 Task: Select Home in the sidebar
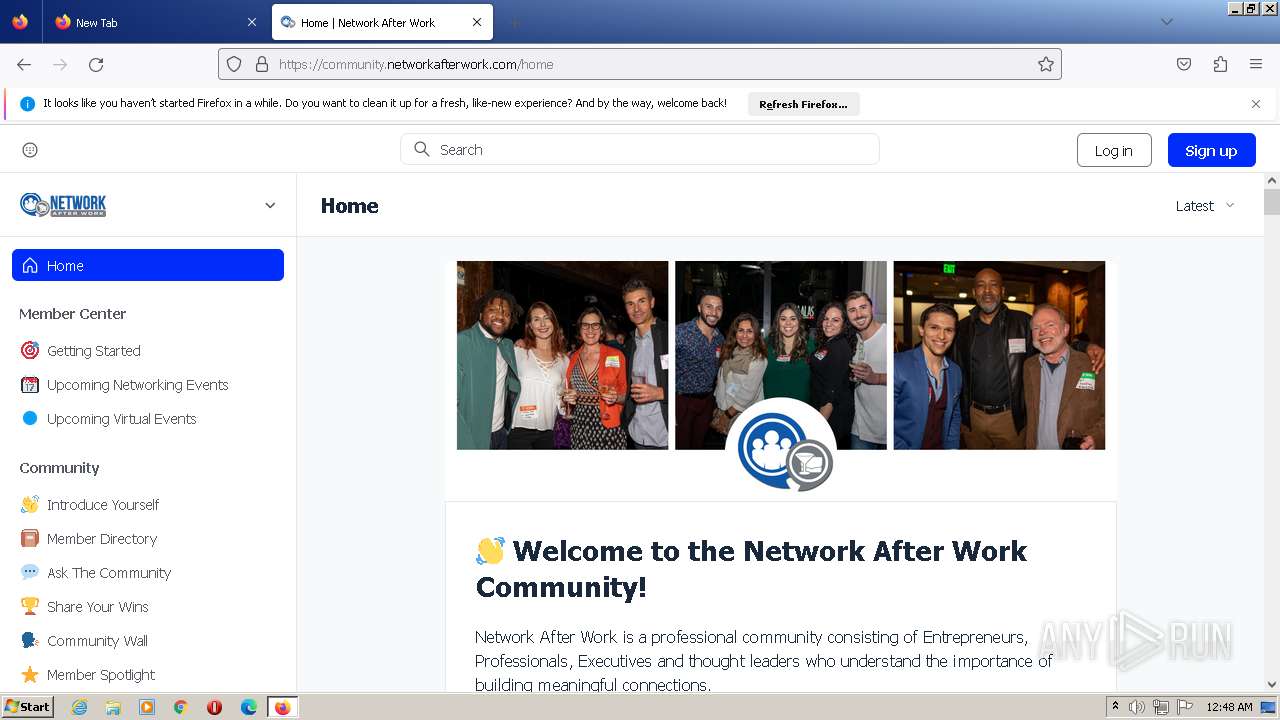point(148,265)
